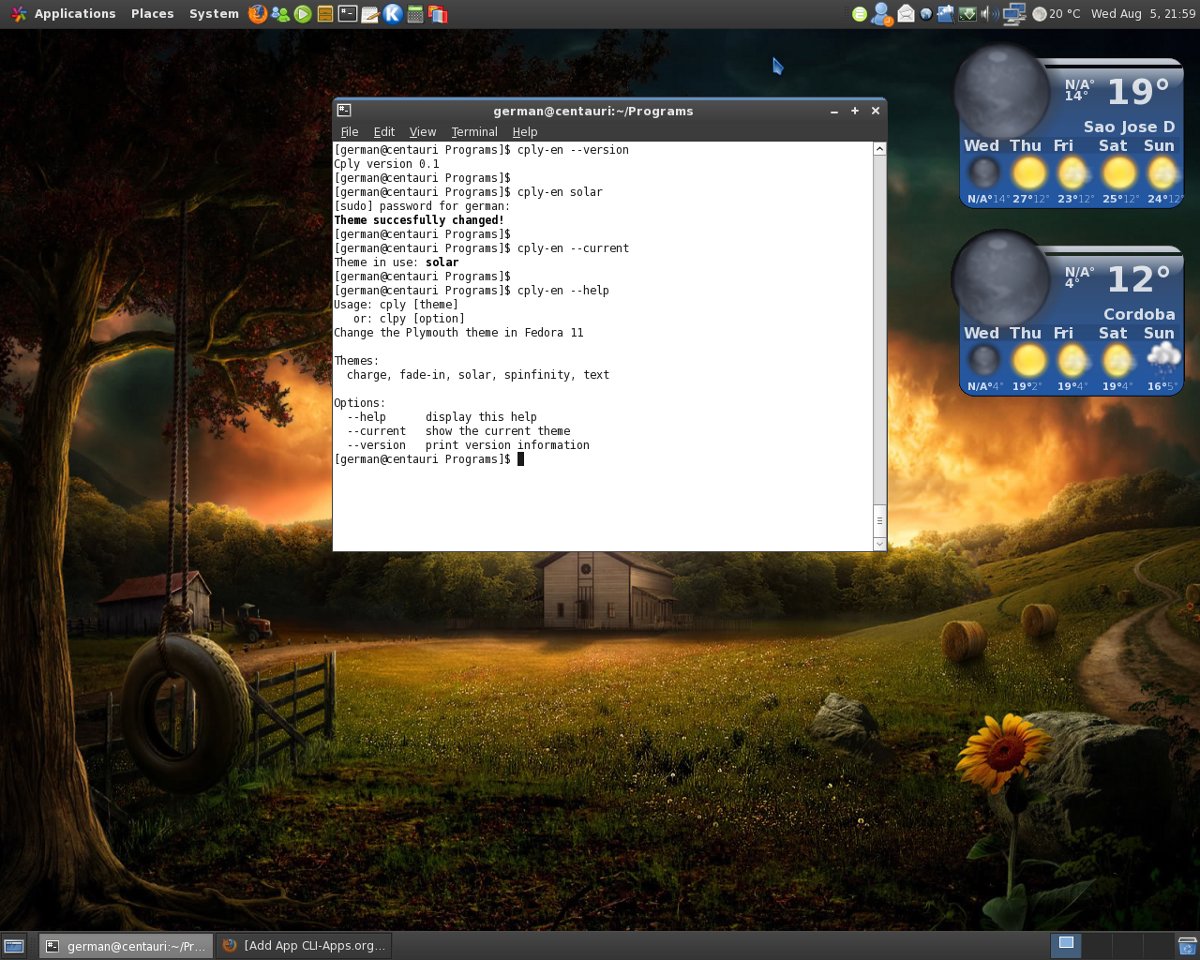The width and height of the screenshot is (1200, 960).
Task: Click the terminal vertical scrollbar handle
Action: pyautogui.click(x=879, y=520)
